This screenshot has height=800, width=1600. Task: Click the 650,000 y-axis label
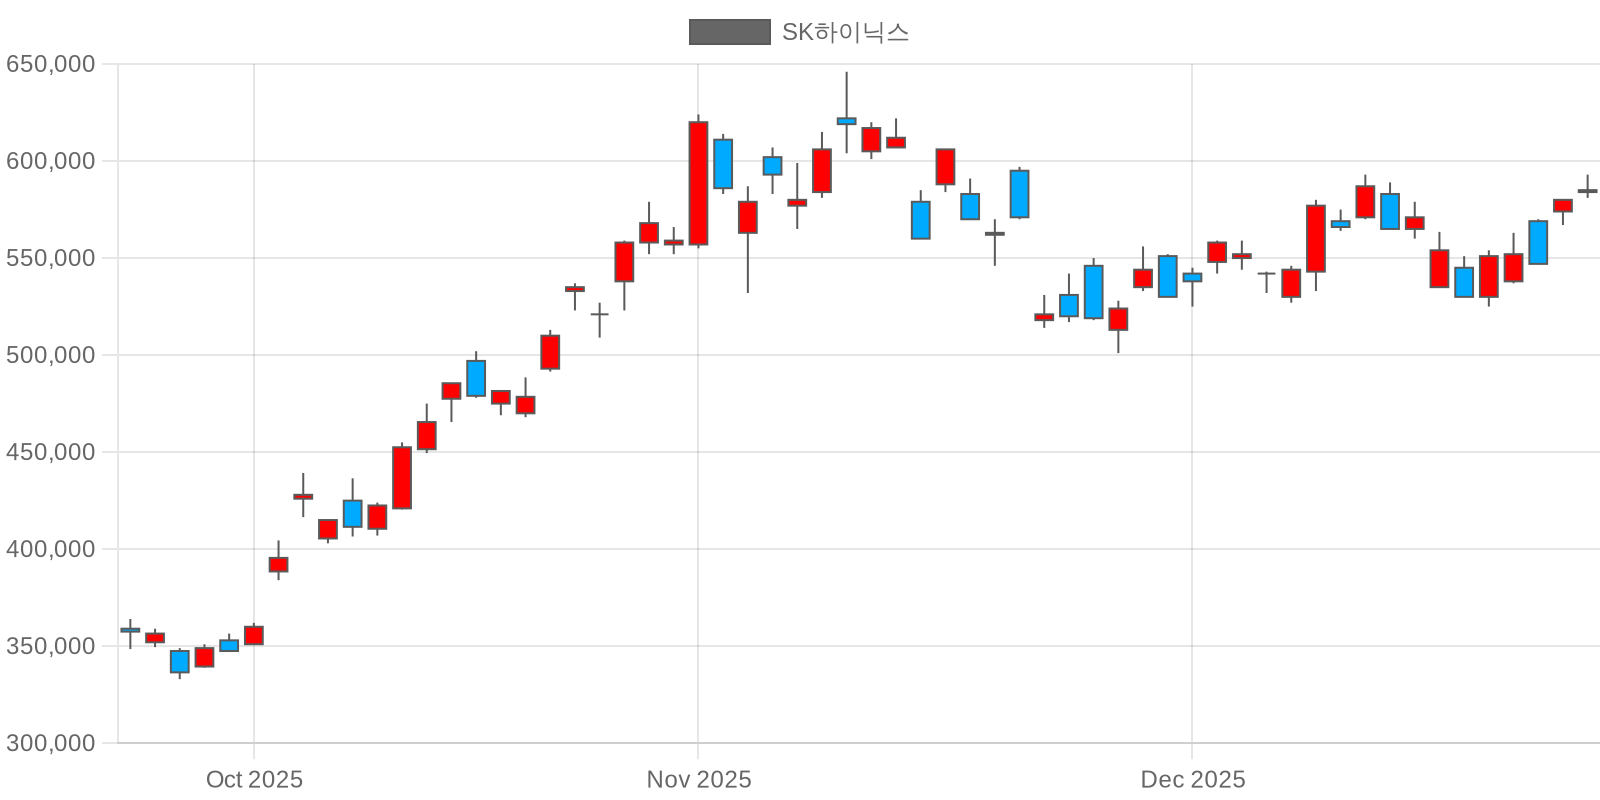click(x=51, y=64)
